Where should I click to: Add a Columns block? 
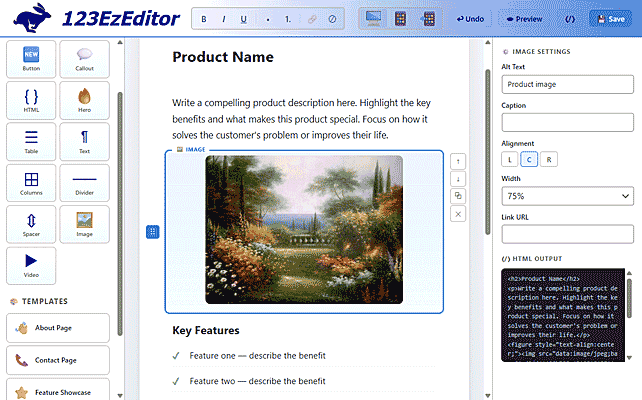tap(31, 183)
